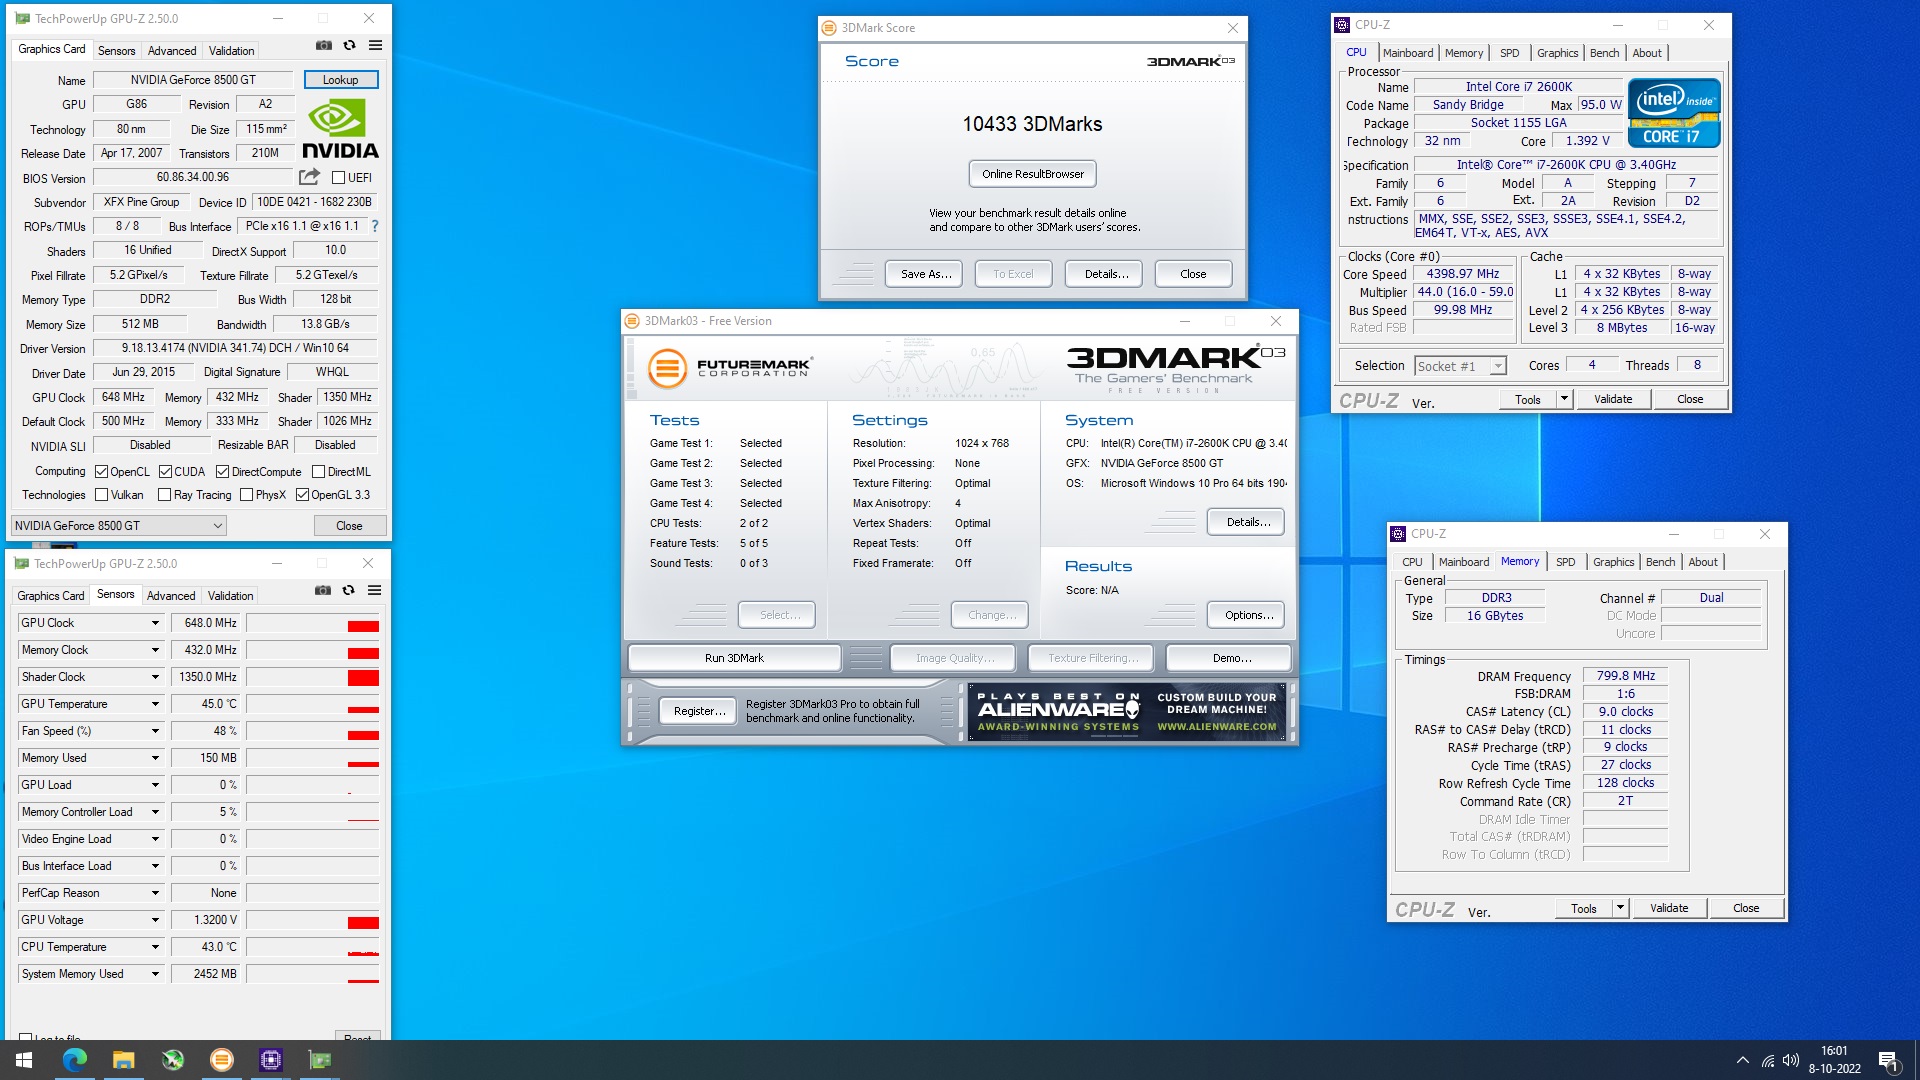The image size is (1920, 1080).
Task: Click the GPU Clock red sensor graph
Action: [313, 624]
